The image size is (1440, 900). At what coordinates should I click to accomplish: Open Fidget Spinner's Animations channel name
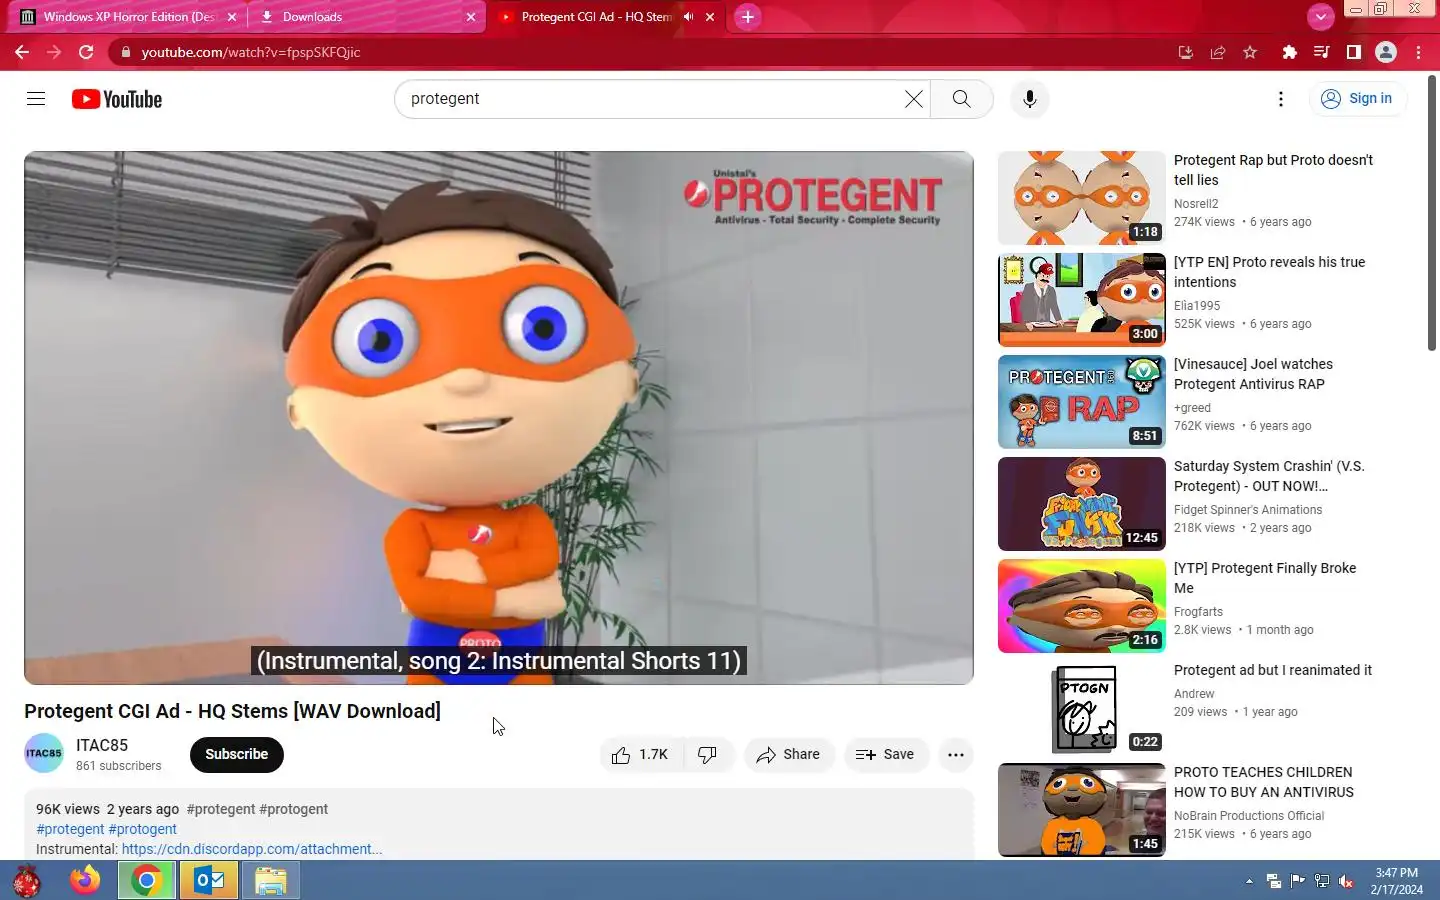(x=1248, y=509)
